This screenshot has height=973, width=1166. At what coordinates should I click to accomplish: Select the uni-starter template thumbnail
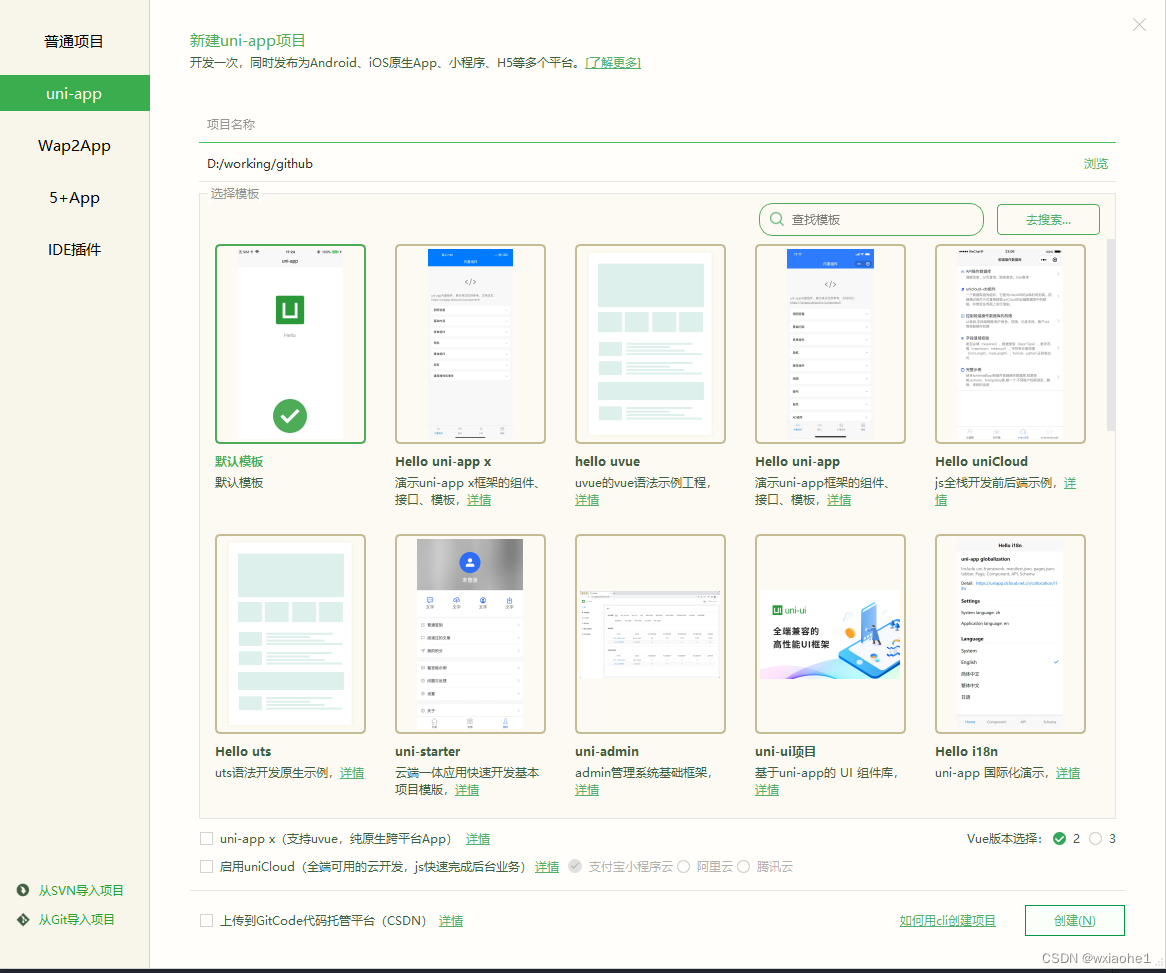[x=470, y=634]
